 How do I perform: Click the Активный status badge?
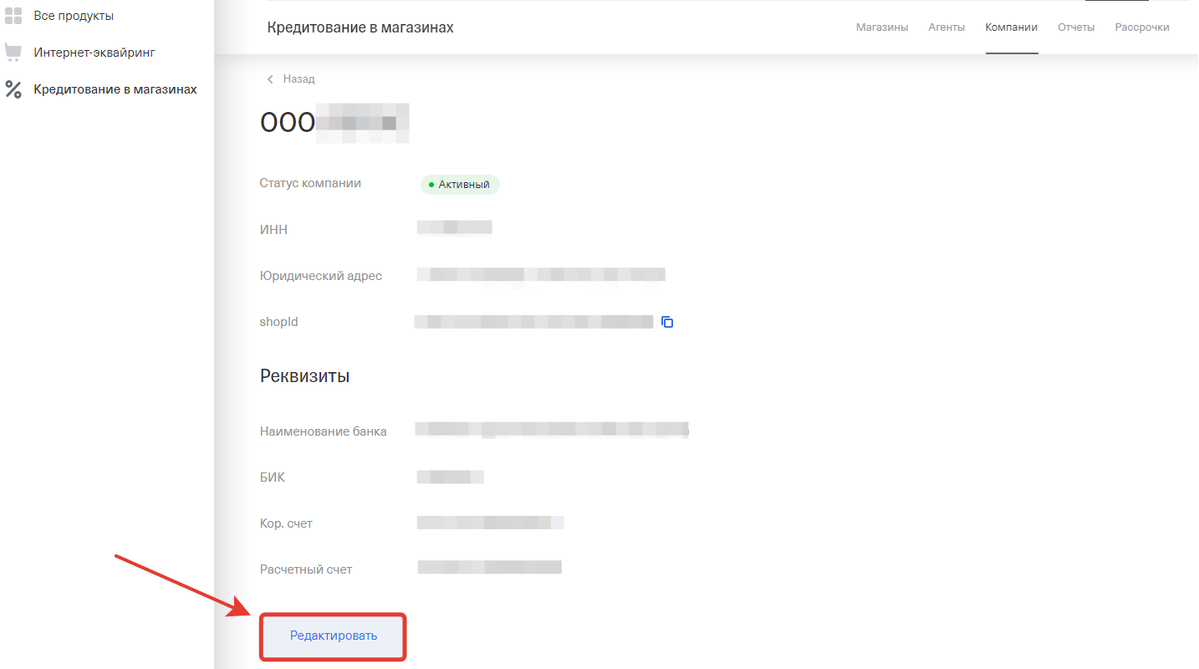click(459, 185)
